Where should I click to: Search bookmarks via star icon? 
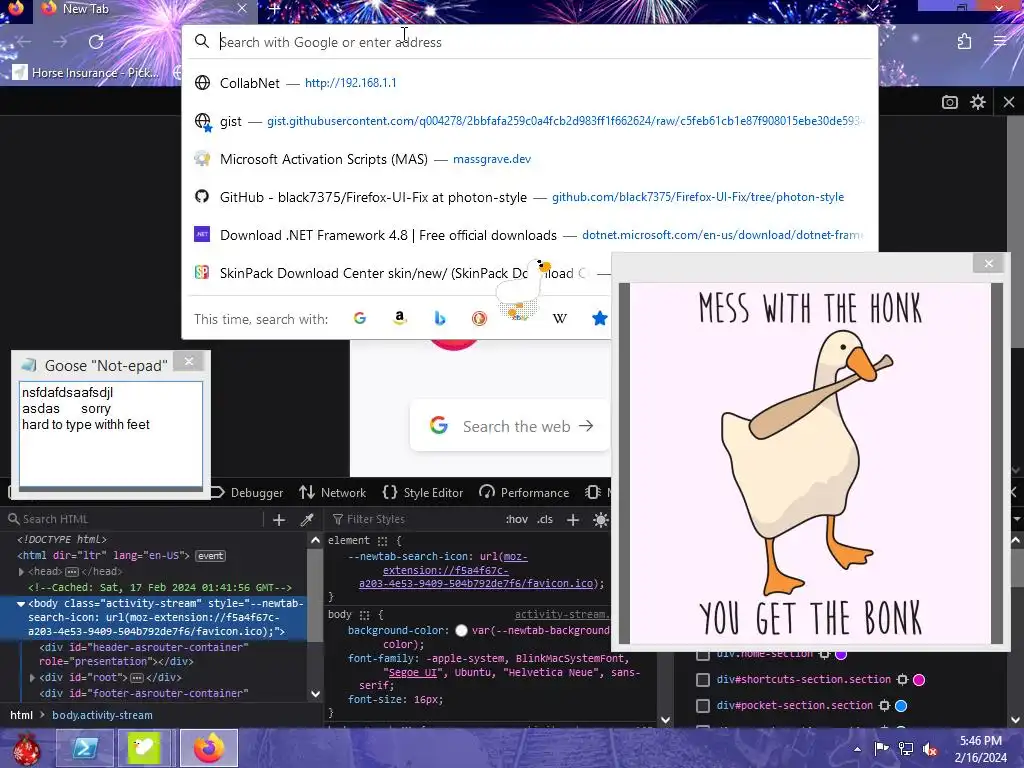tap(600, 319)
